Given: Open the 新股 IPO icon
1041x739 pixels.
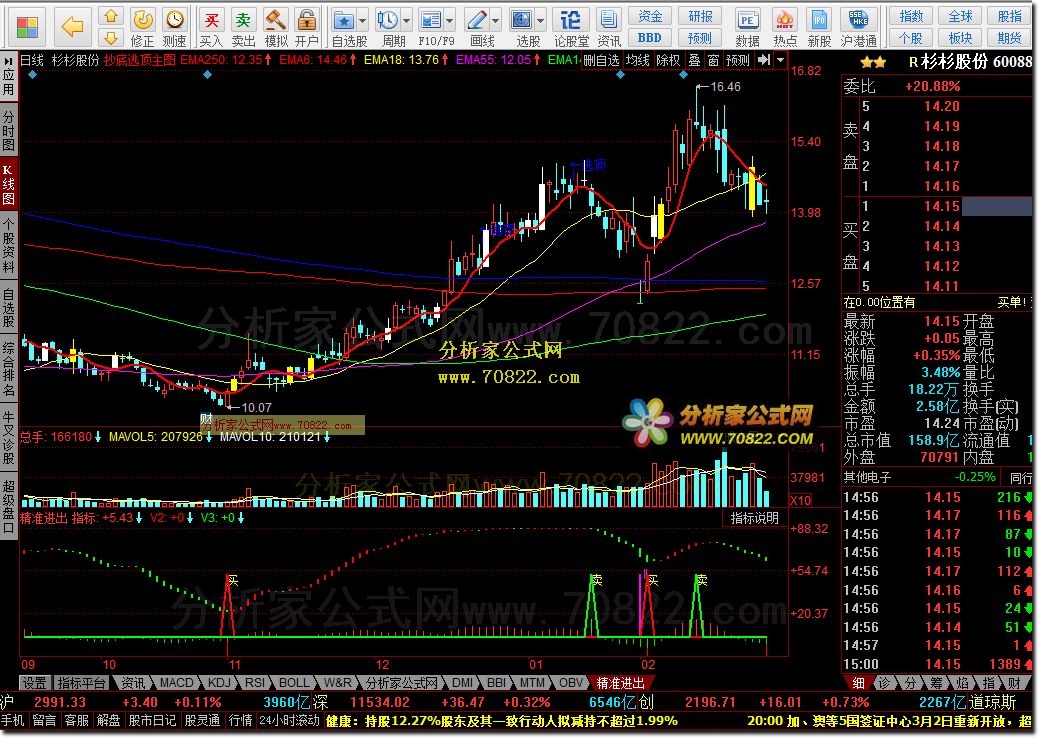Looking at the screenshot, I should coord(819,28).
